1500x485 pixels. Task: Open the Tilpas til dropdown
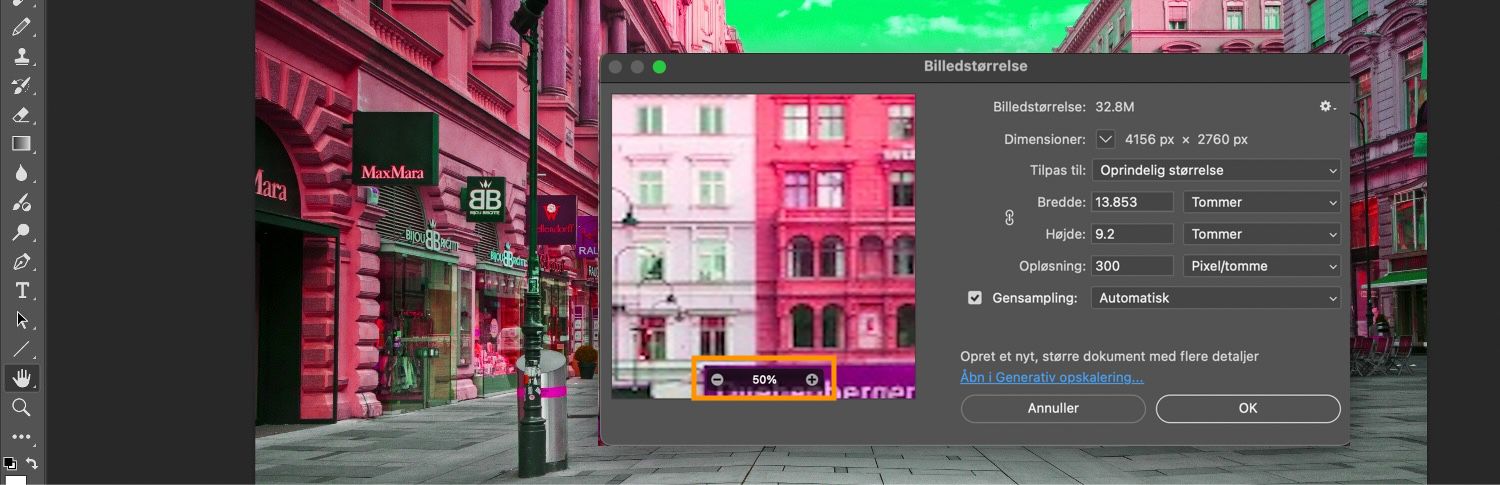click(x=1216, y=170)
